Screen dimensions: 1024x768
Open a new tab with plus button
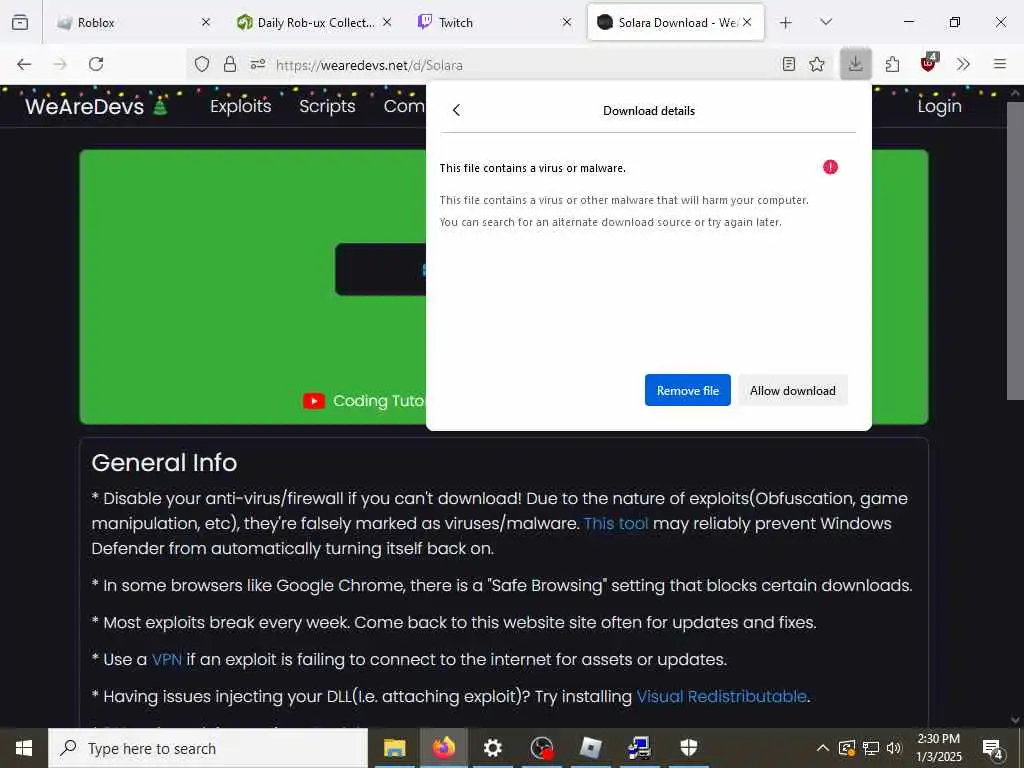point(786,23)
